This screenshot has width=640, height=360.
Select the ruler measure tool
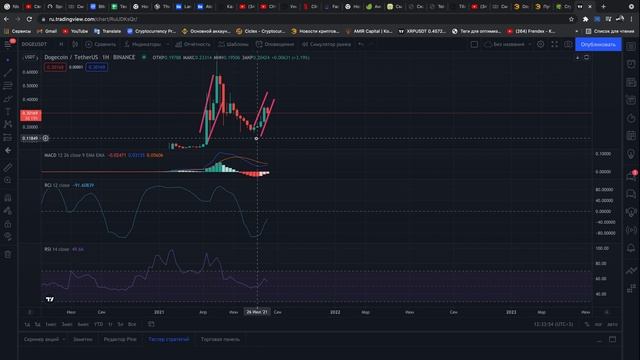click(x=8, y=167)
